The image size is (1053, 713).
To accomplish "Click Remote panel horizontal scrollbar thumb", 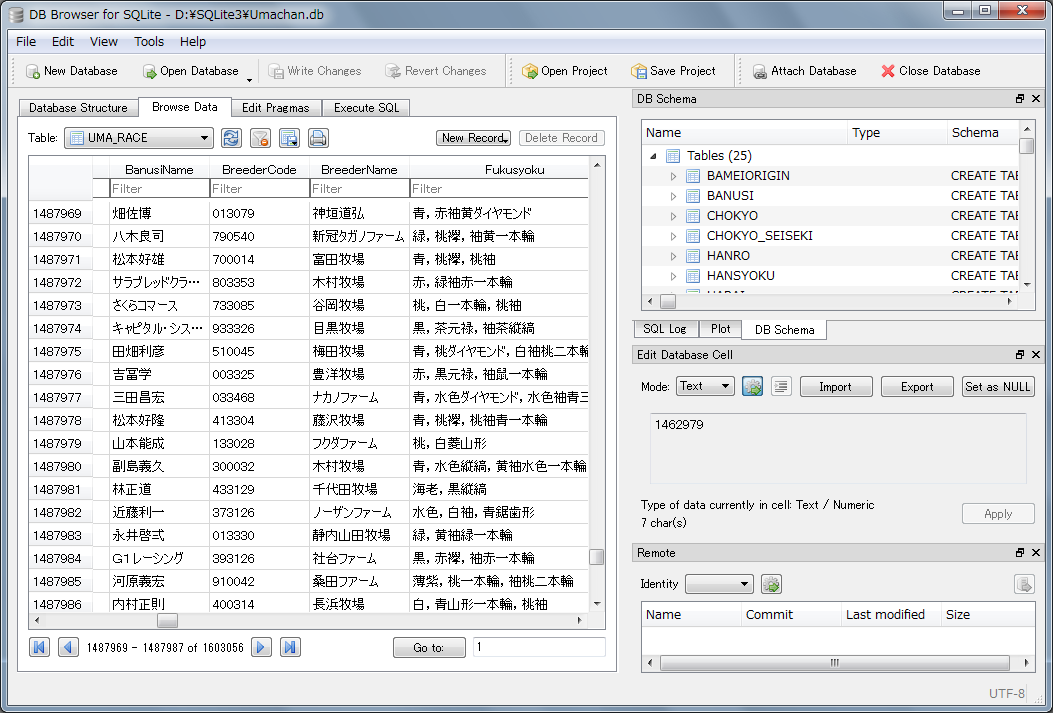I will point(835,663).
